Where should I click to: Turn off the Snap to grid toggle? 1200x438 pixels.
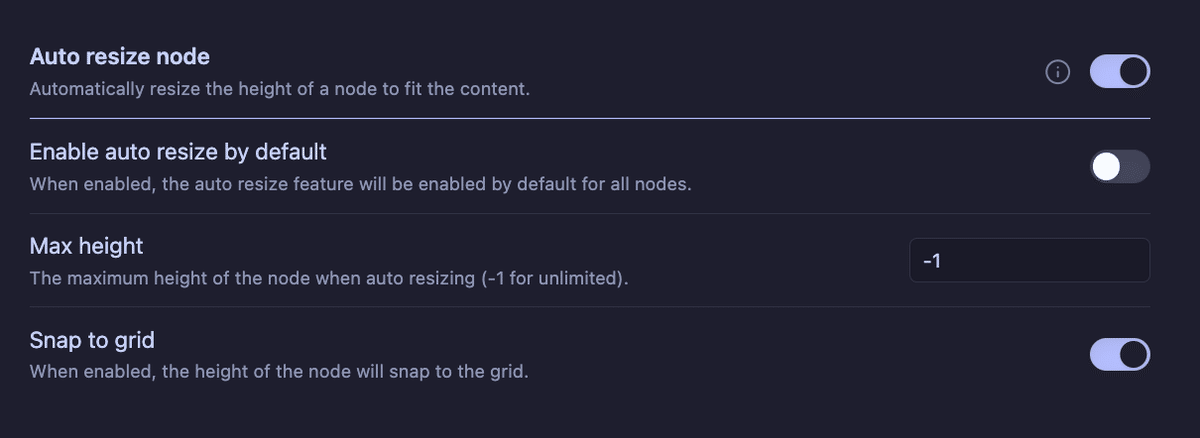(x=1120, y=354)
